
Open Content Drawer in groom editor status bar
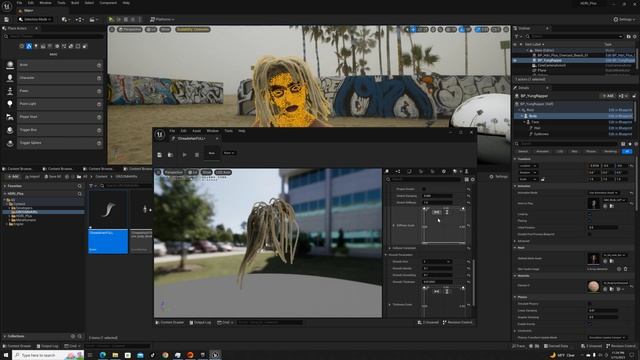coord(170,322)
